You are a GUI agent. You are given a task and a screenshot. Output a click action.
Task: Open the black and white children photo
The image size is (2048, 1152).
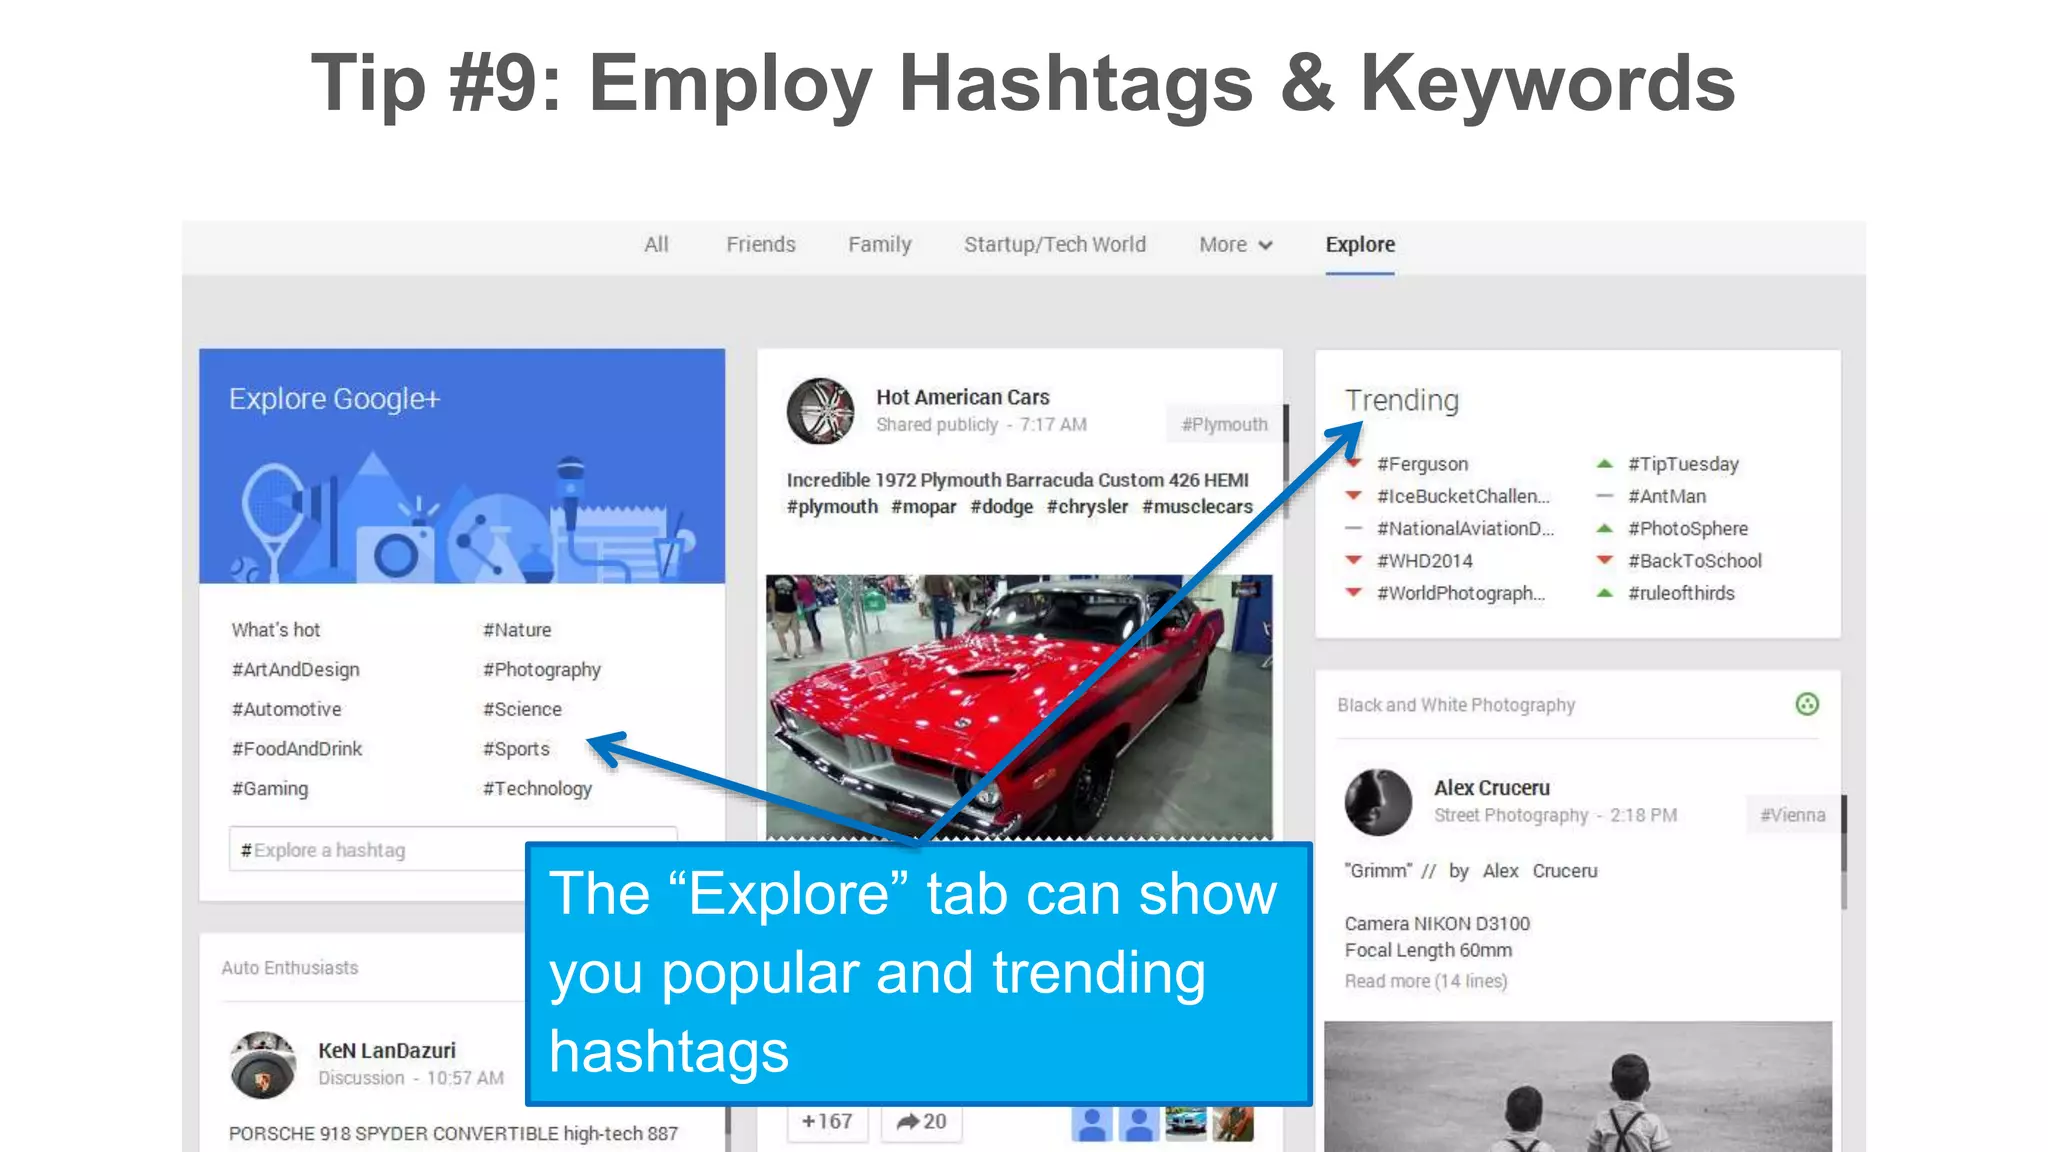point(1578,1086)
